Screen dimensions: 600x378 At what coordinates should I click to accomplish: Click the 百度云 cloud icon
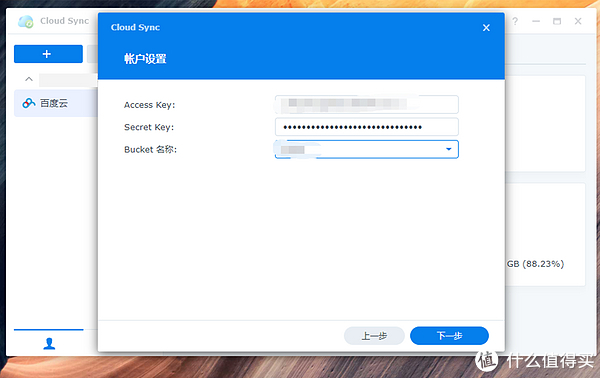click(x=29, y=103)
